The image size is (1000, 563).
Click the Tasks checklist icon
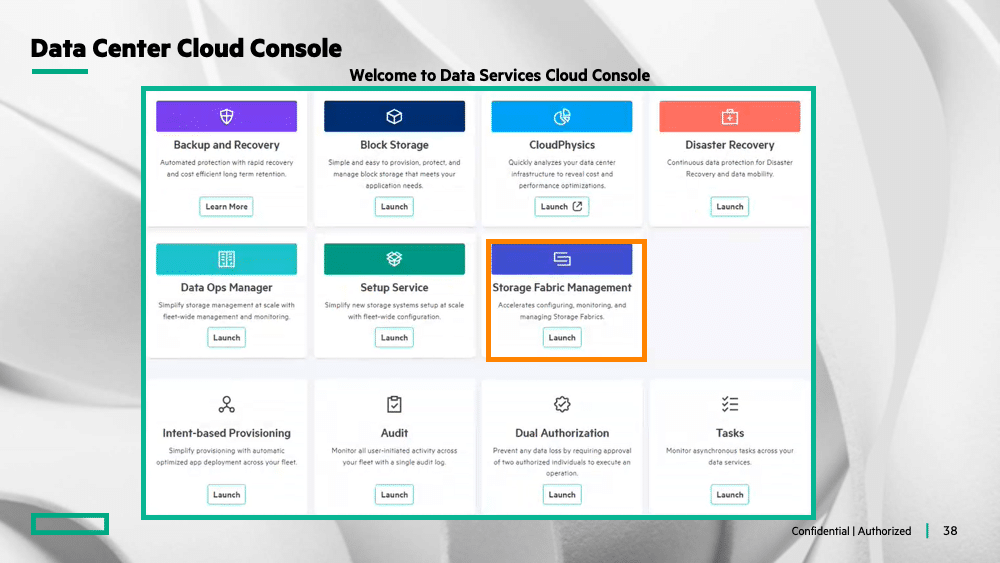(730, 404)
